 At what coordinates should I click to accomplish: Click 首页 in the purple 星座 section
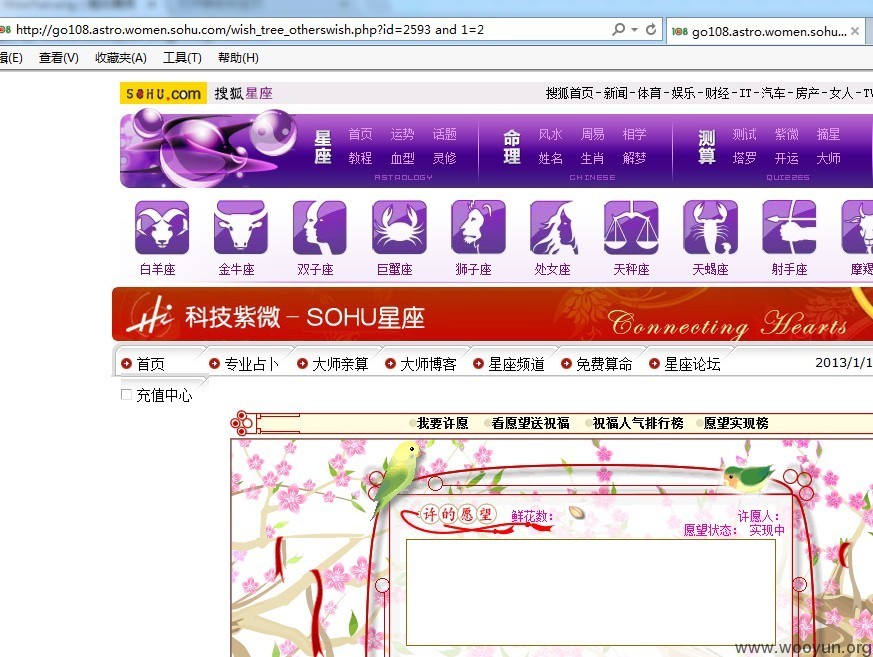[x=360, y=134]
